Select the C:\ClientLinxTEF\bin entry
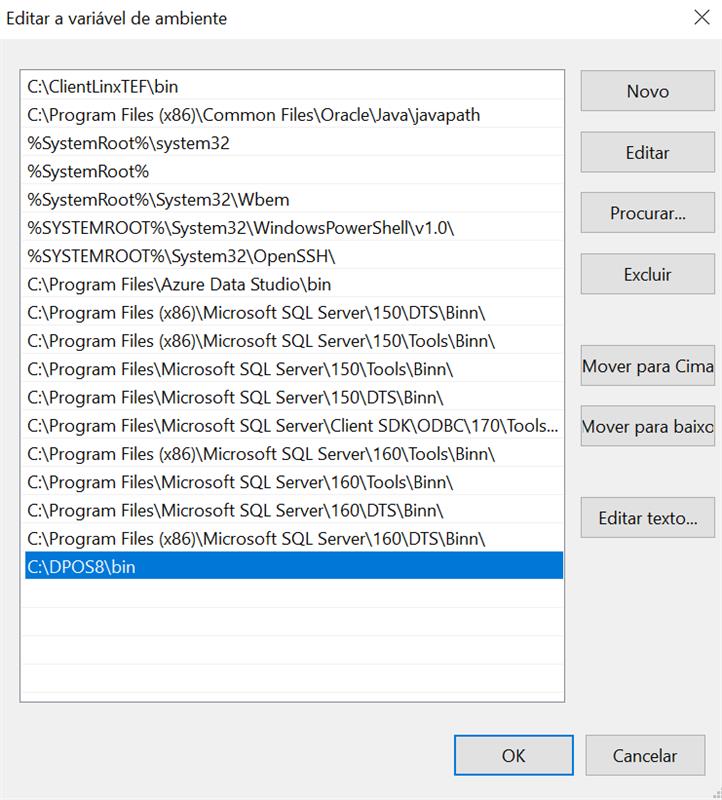 coord(103,87)
